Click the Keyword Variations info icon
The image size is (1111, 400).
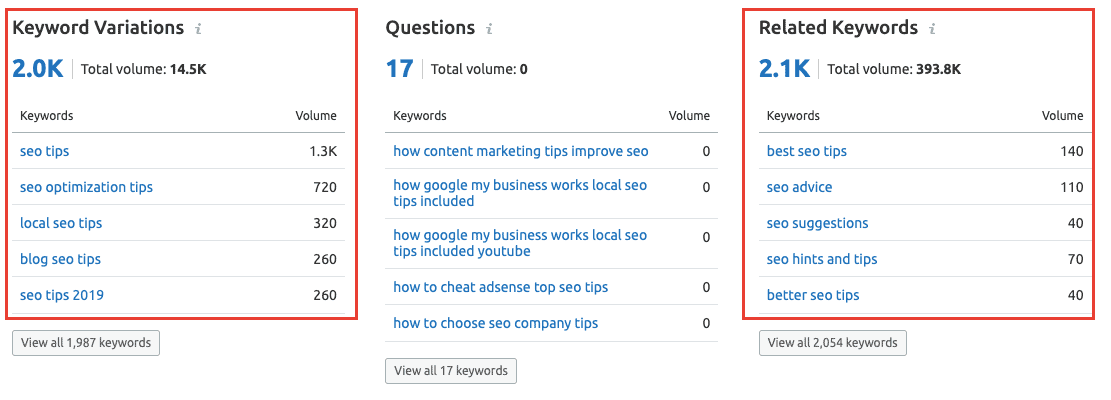click(198, 29)
